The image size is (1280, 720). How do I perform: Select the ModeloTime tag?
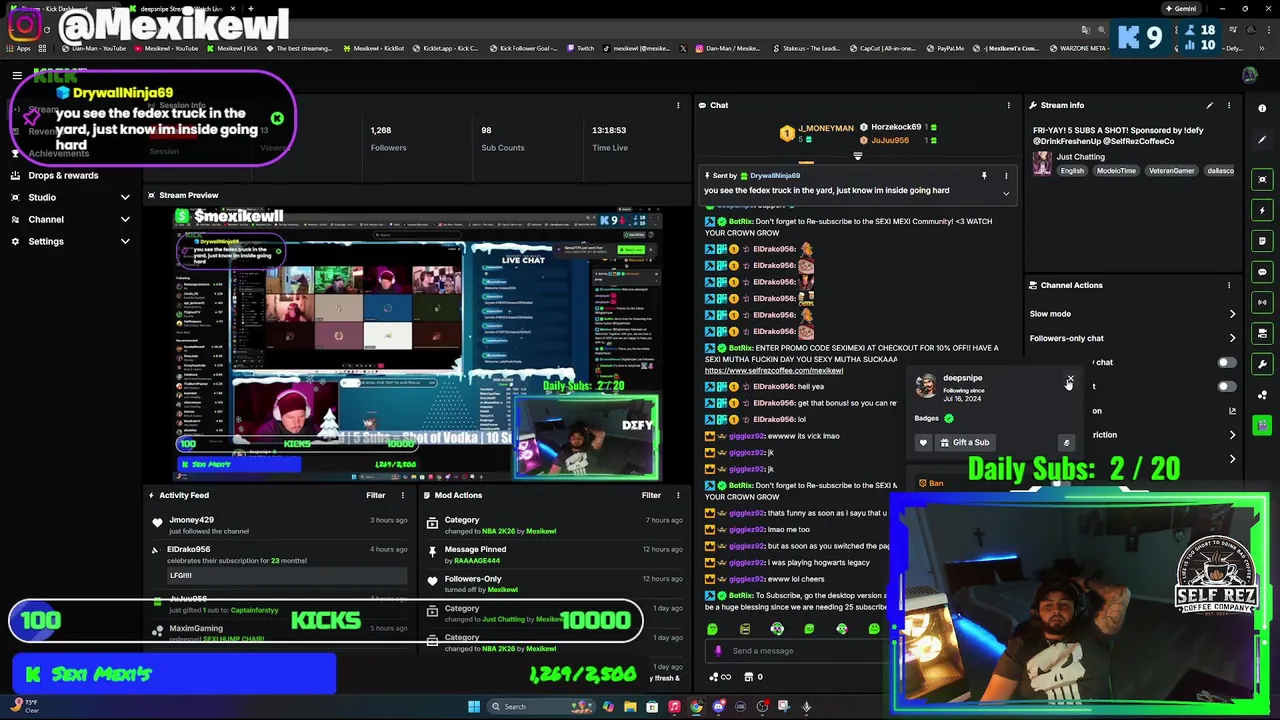(1116, 171)
